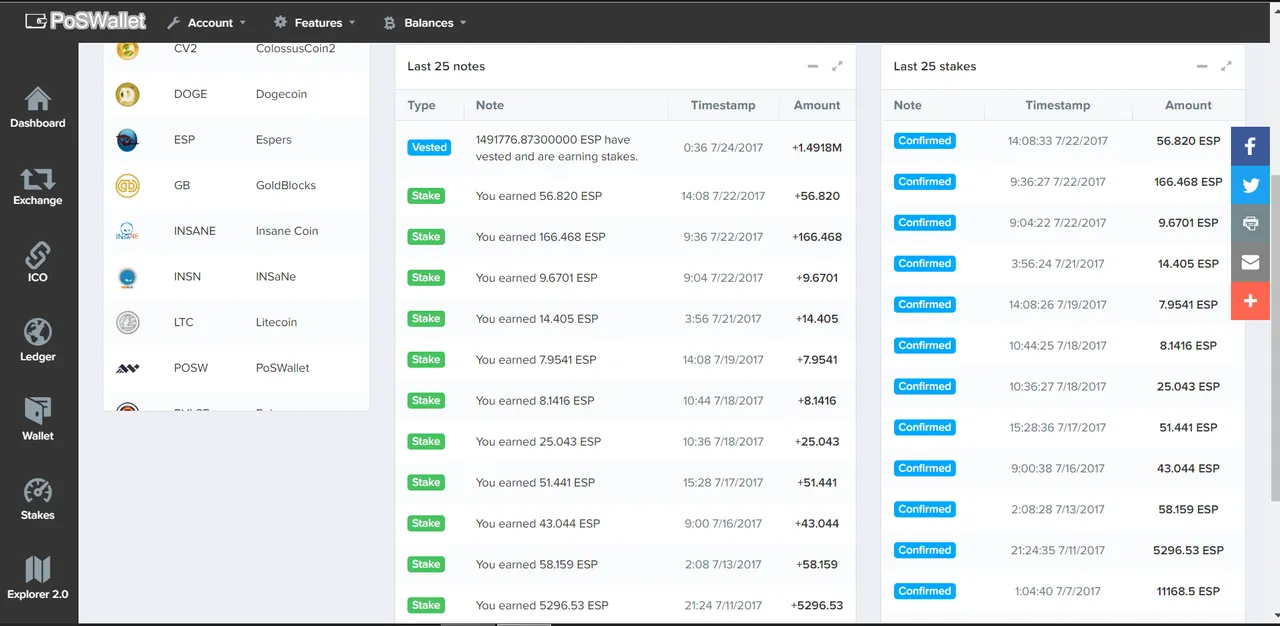
Task: Open the Explorer 2.0 sidebar icon
Action: click(38, 579)
